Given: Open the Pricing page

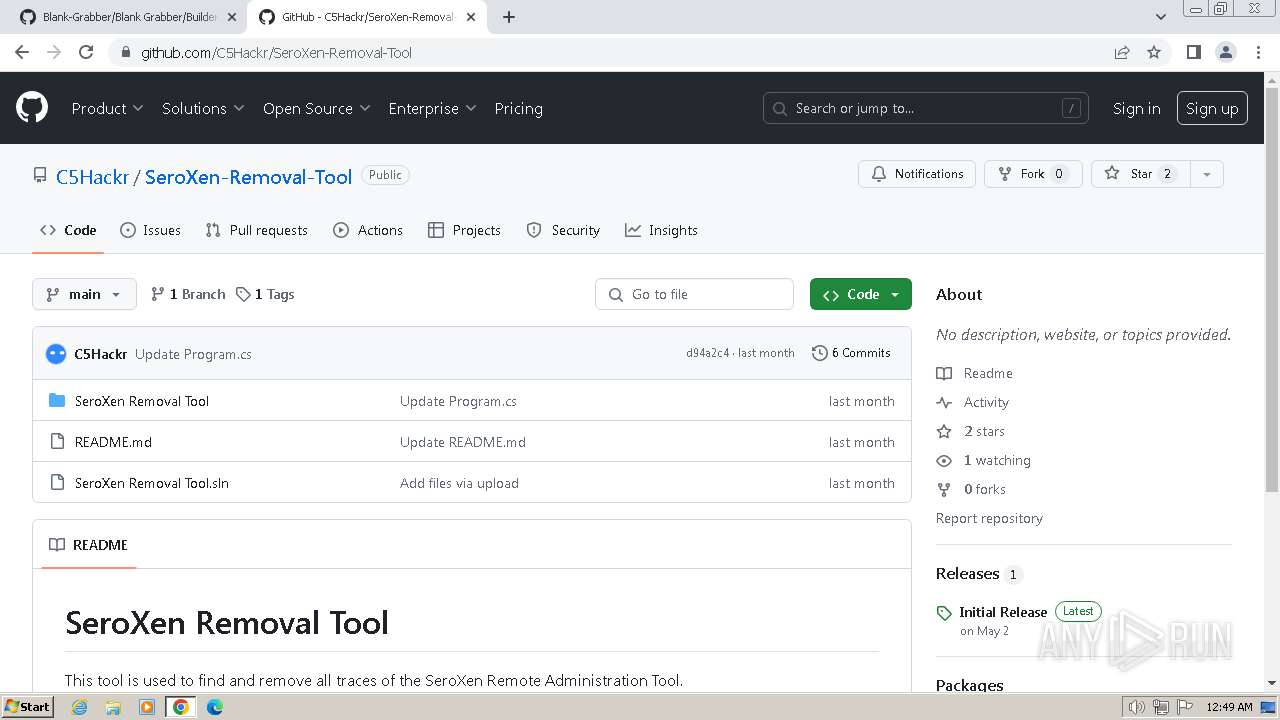Looking at the screenshot, I should pyautogui.click(x=518, y=108).
